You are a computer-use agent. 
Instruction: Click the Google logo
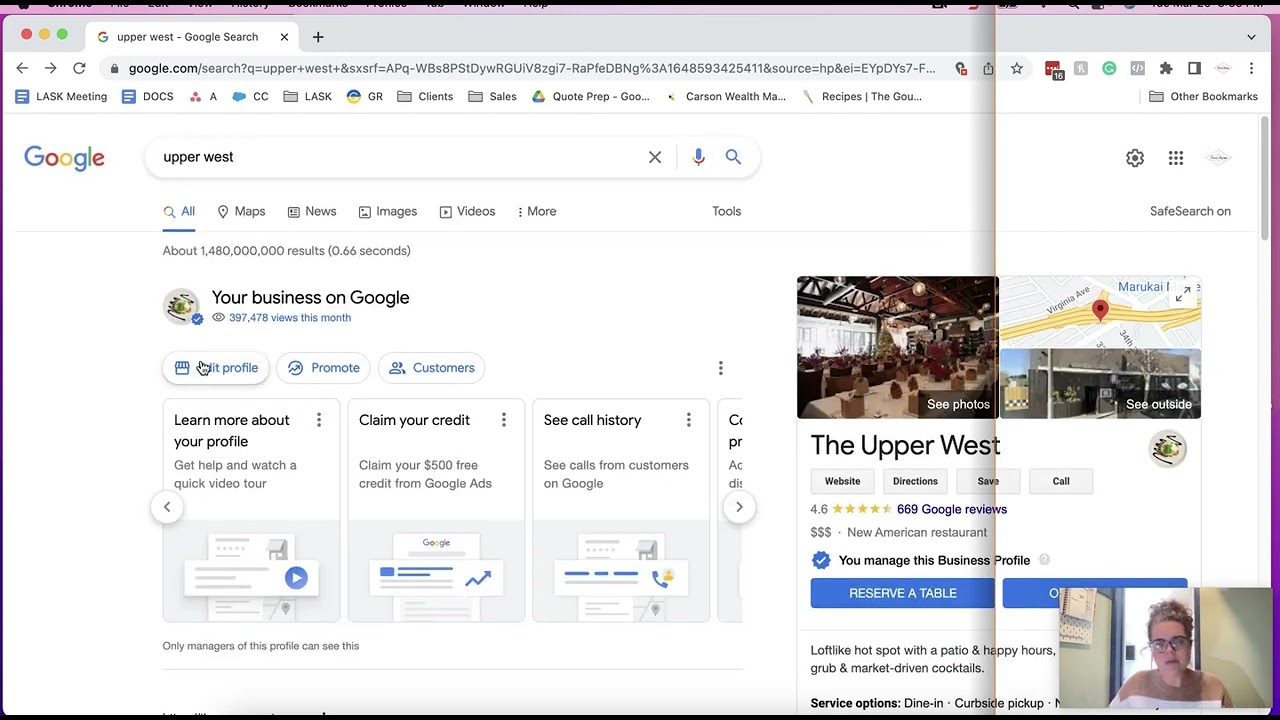point(64,158)
